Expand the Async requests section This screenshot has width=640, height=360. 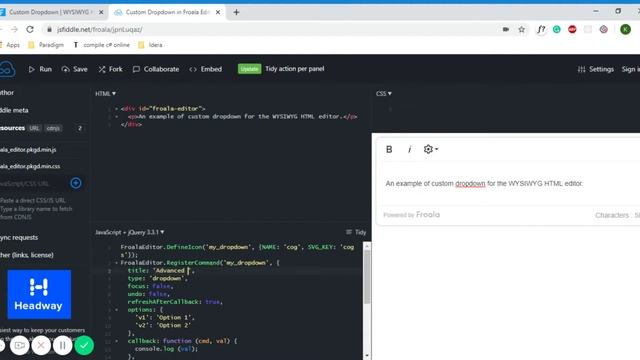pyautogui.click(x=19, y=238)
